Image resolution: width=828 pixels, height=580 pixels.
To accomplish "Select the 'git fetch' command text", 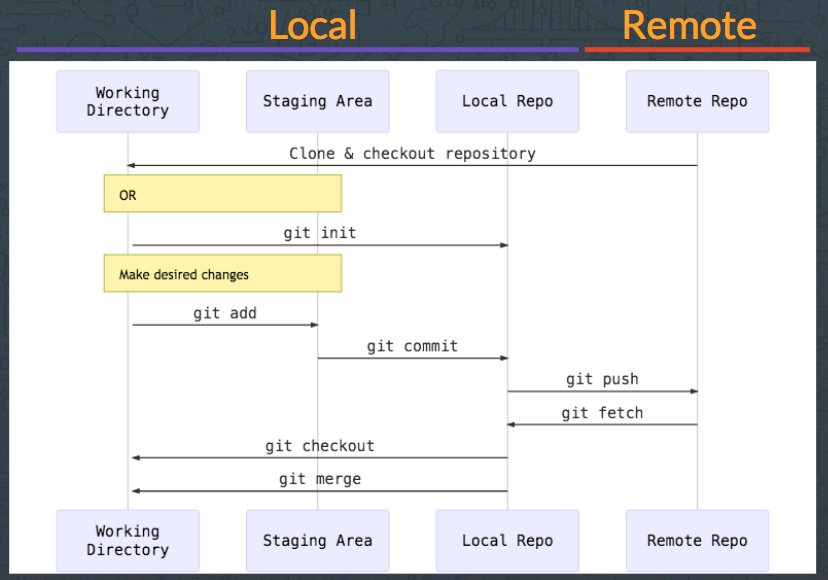I will (602, 412).
